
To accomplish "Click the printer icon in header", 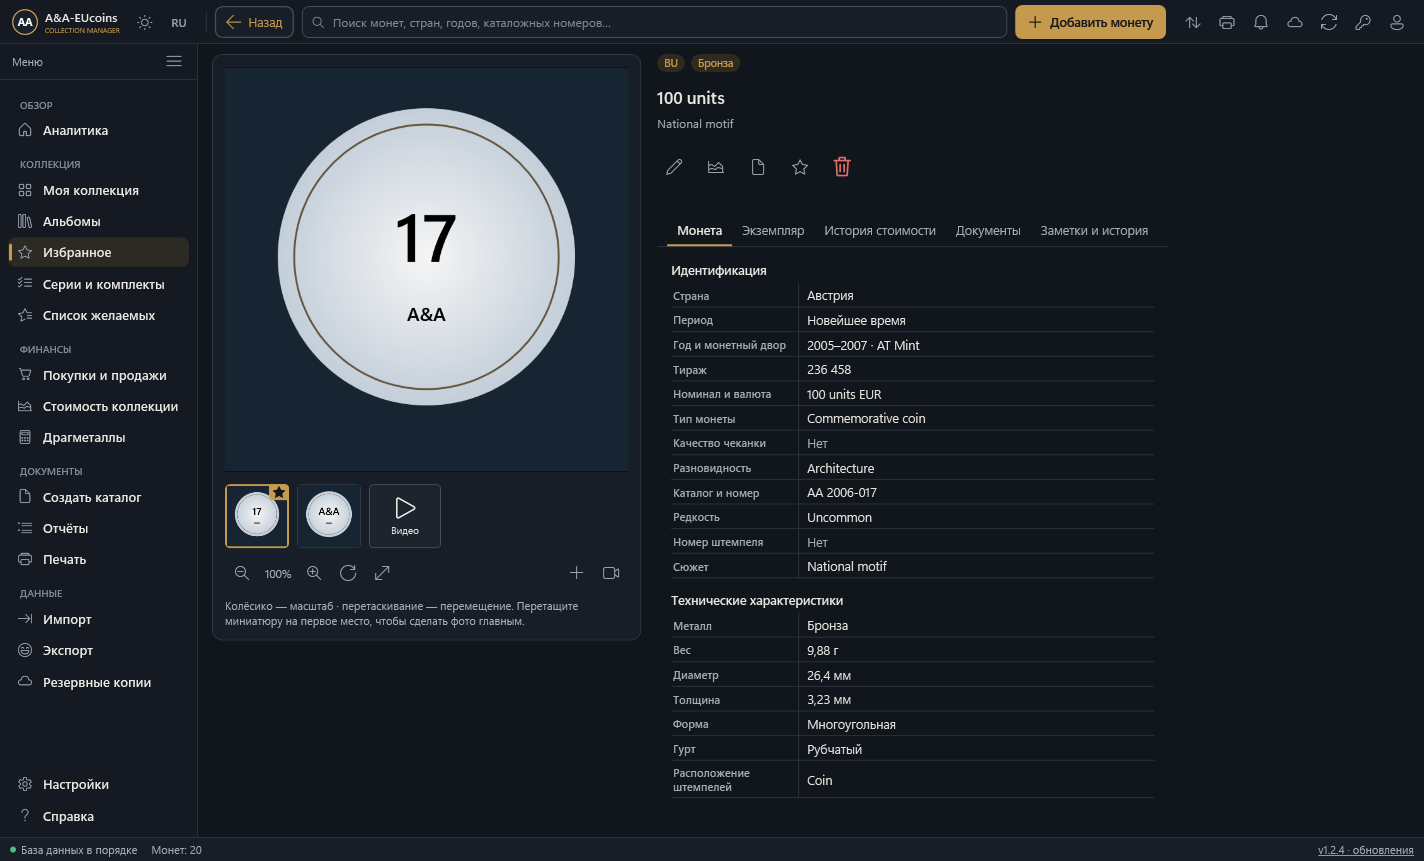I will 1227,22.
